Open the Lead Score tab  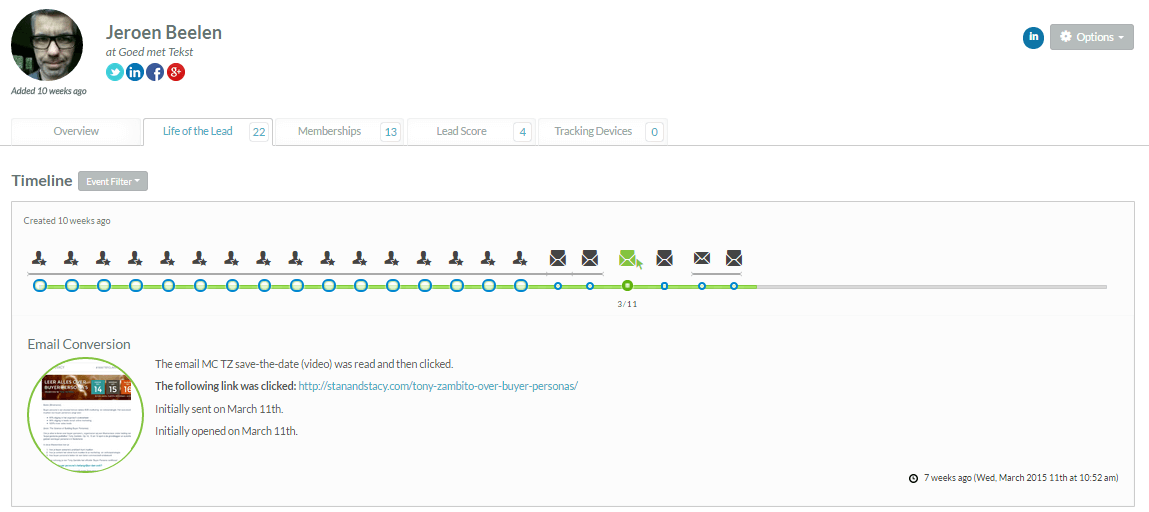pyautogui.click(x=461, y=131)
